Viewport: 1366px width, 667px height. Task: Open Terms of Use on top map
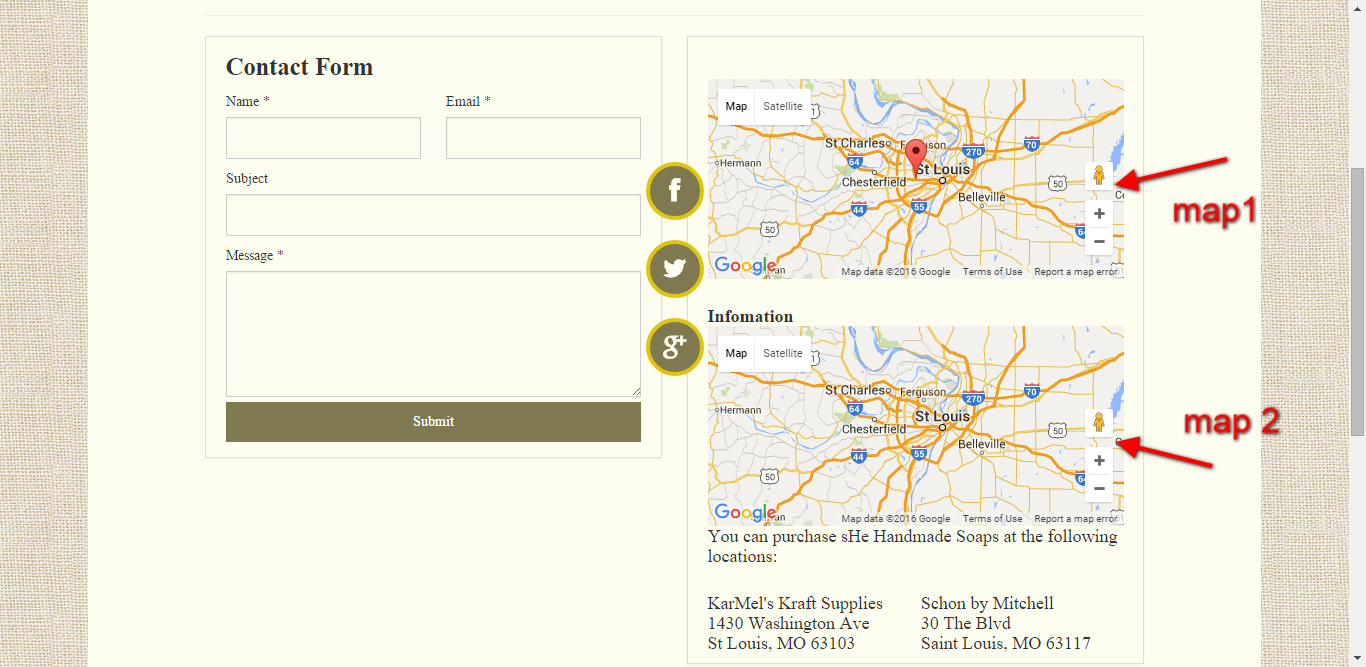tap(992, 272)
